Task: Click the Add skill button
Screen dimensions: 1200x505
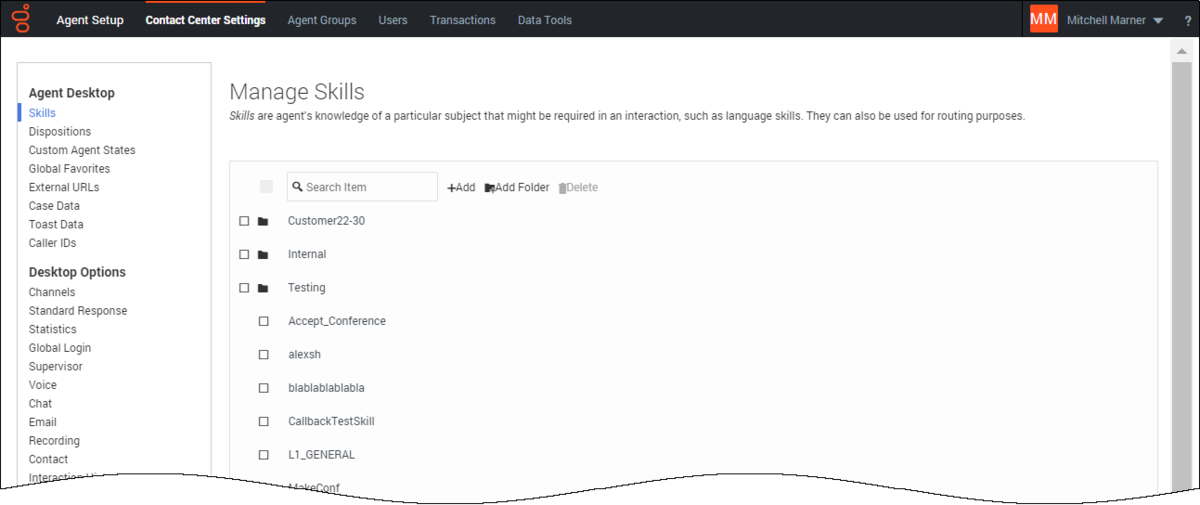Action: [461, 187]
